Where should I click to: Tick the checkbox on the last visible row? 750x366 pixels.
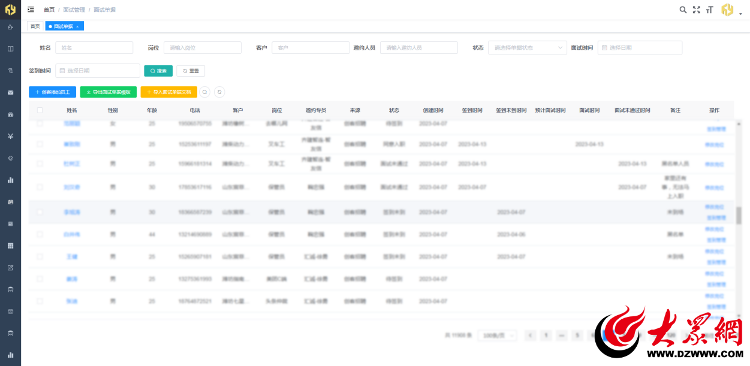pyautogui.click(x=40, y=301)
